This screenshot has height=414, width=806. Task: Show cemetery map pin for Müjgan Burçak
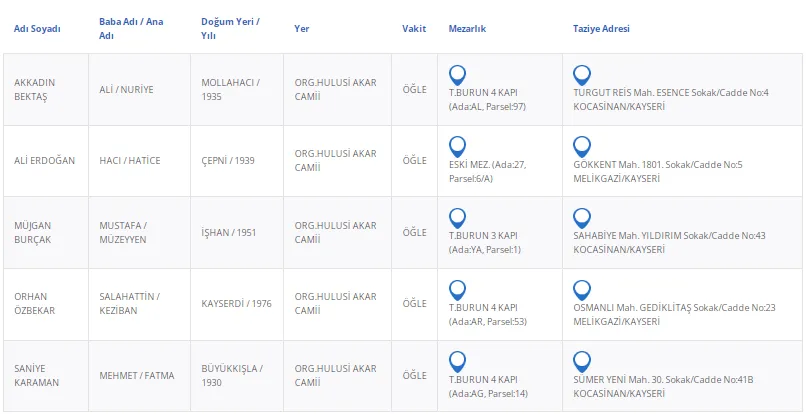[x=457, y=218]
